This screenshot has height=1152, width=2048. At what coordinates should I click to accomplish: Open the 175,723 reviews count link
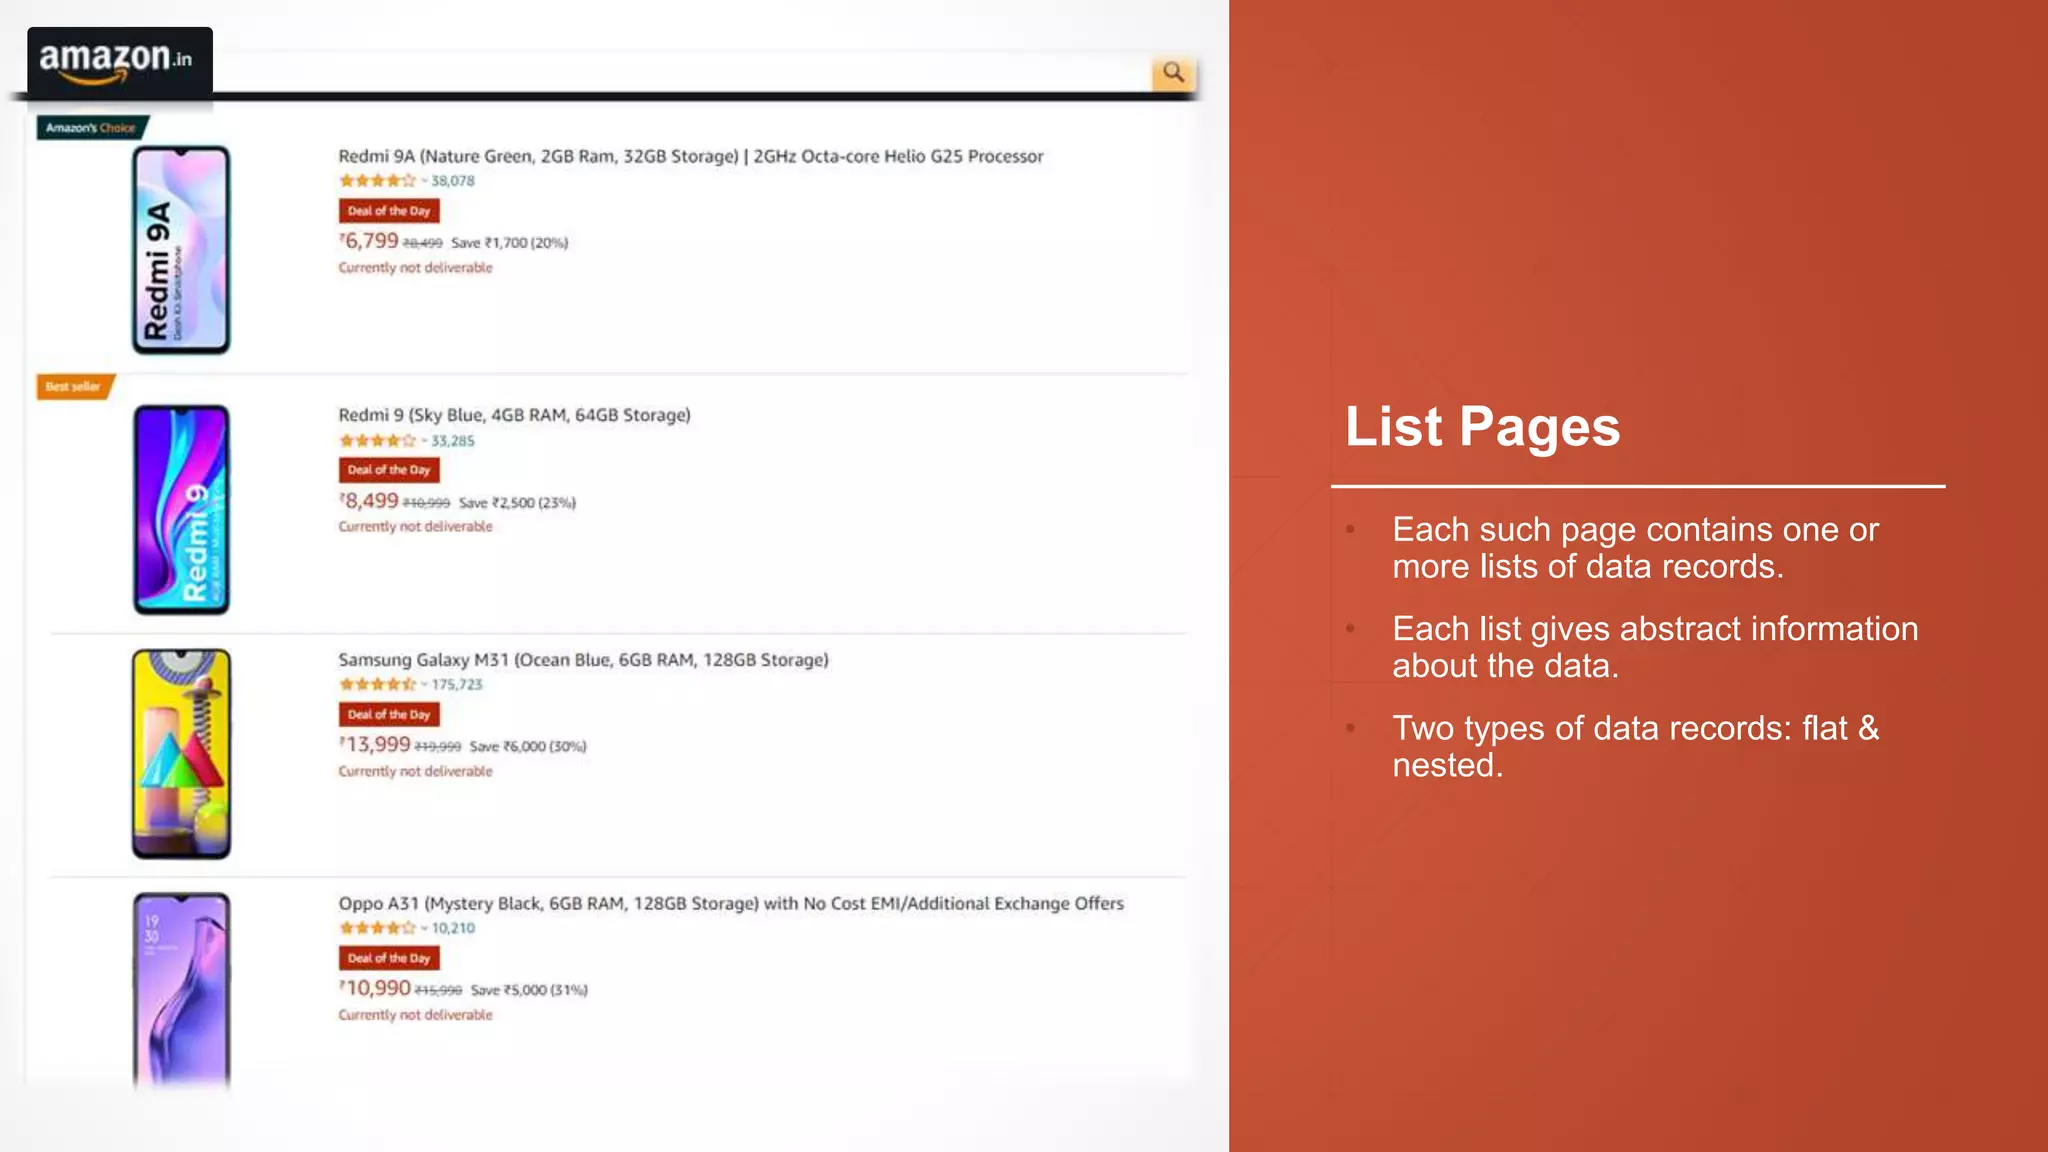pyautogui.click(x=457, y=685)
